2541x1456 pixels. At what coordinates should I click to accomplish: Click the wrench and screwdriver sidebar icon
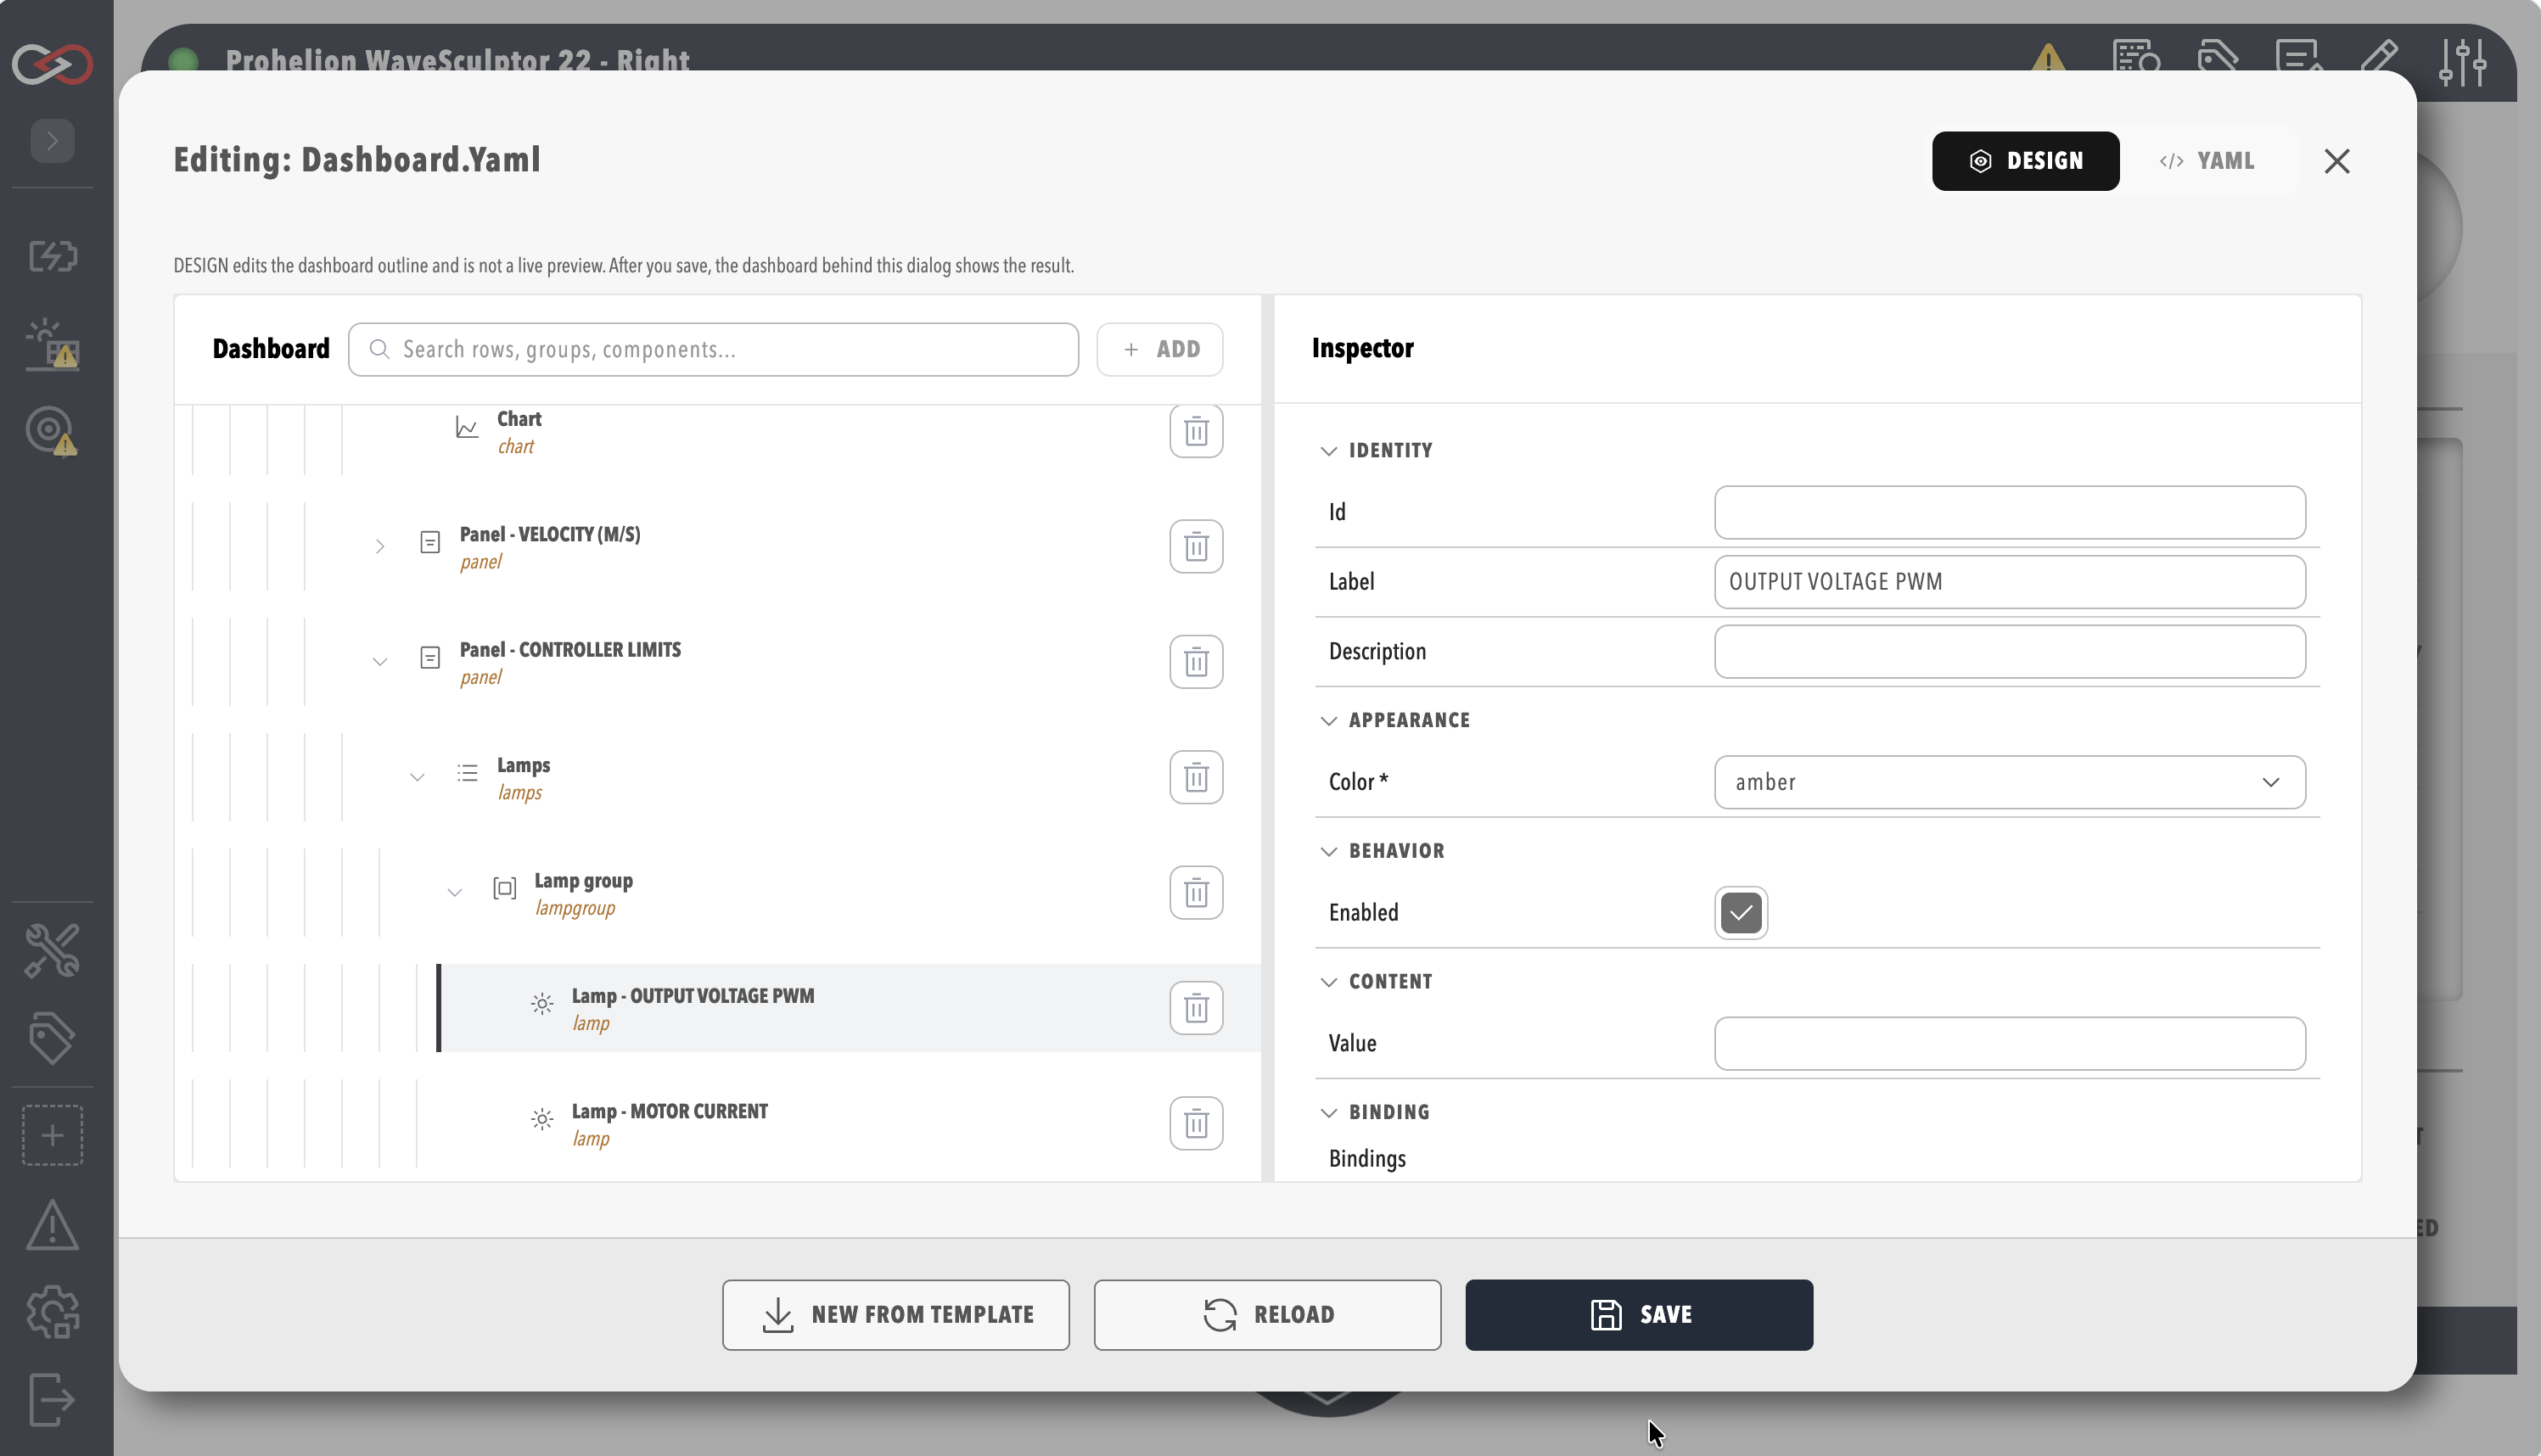click(52, 950)
